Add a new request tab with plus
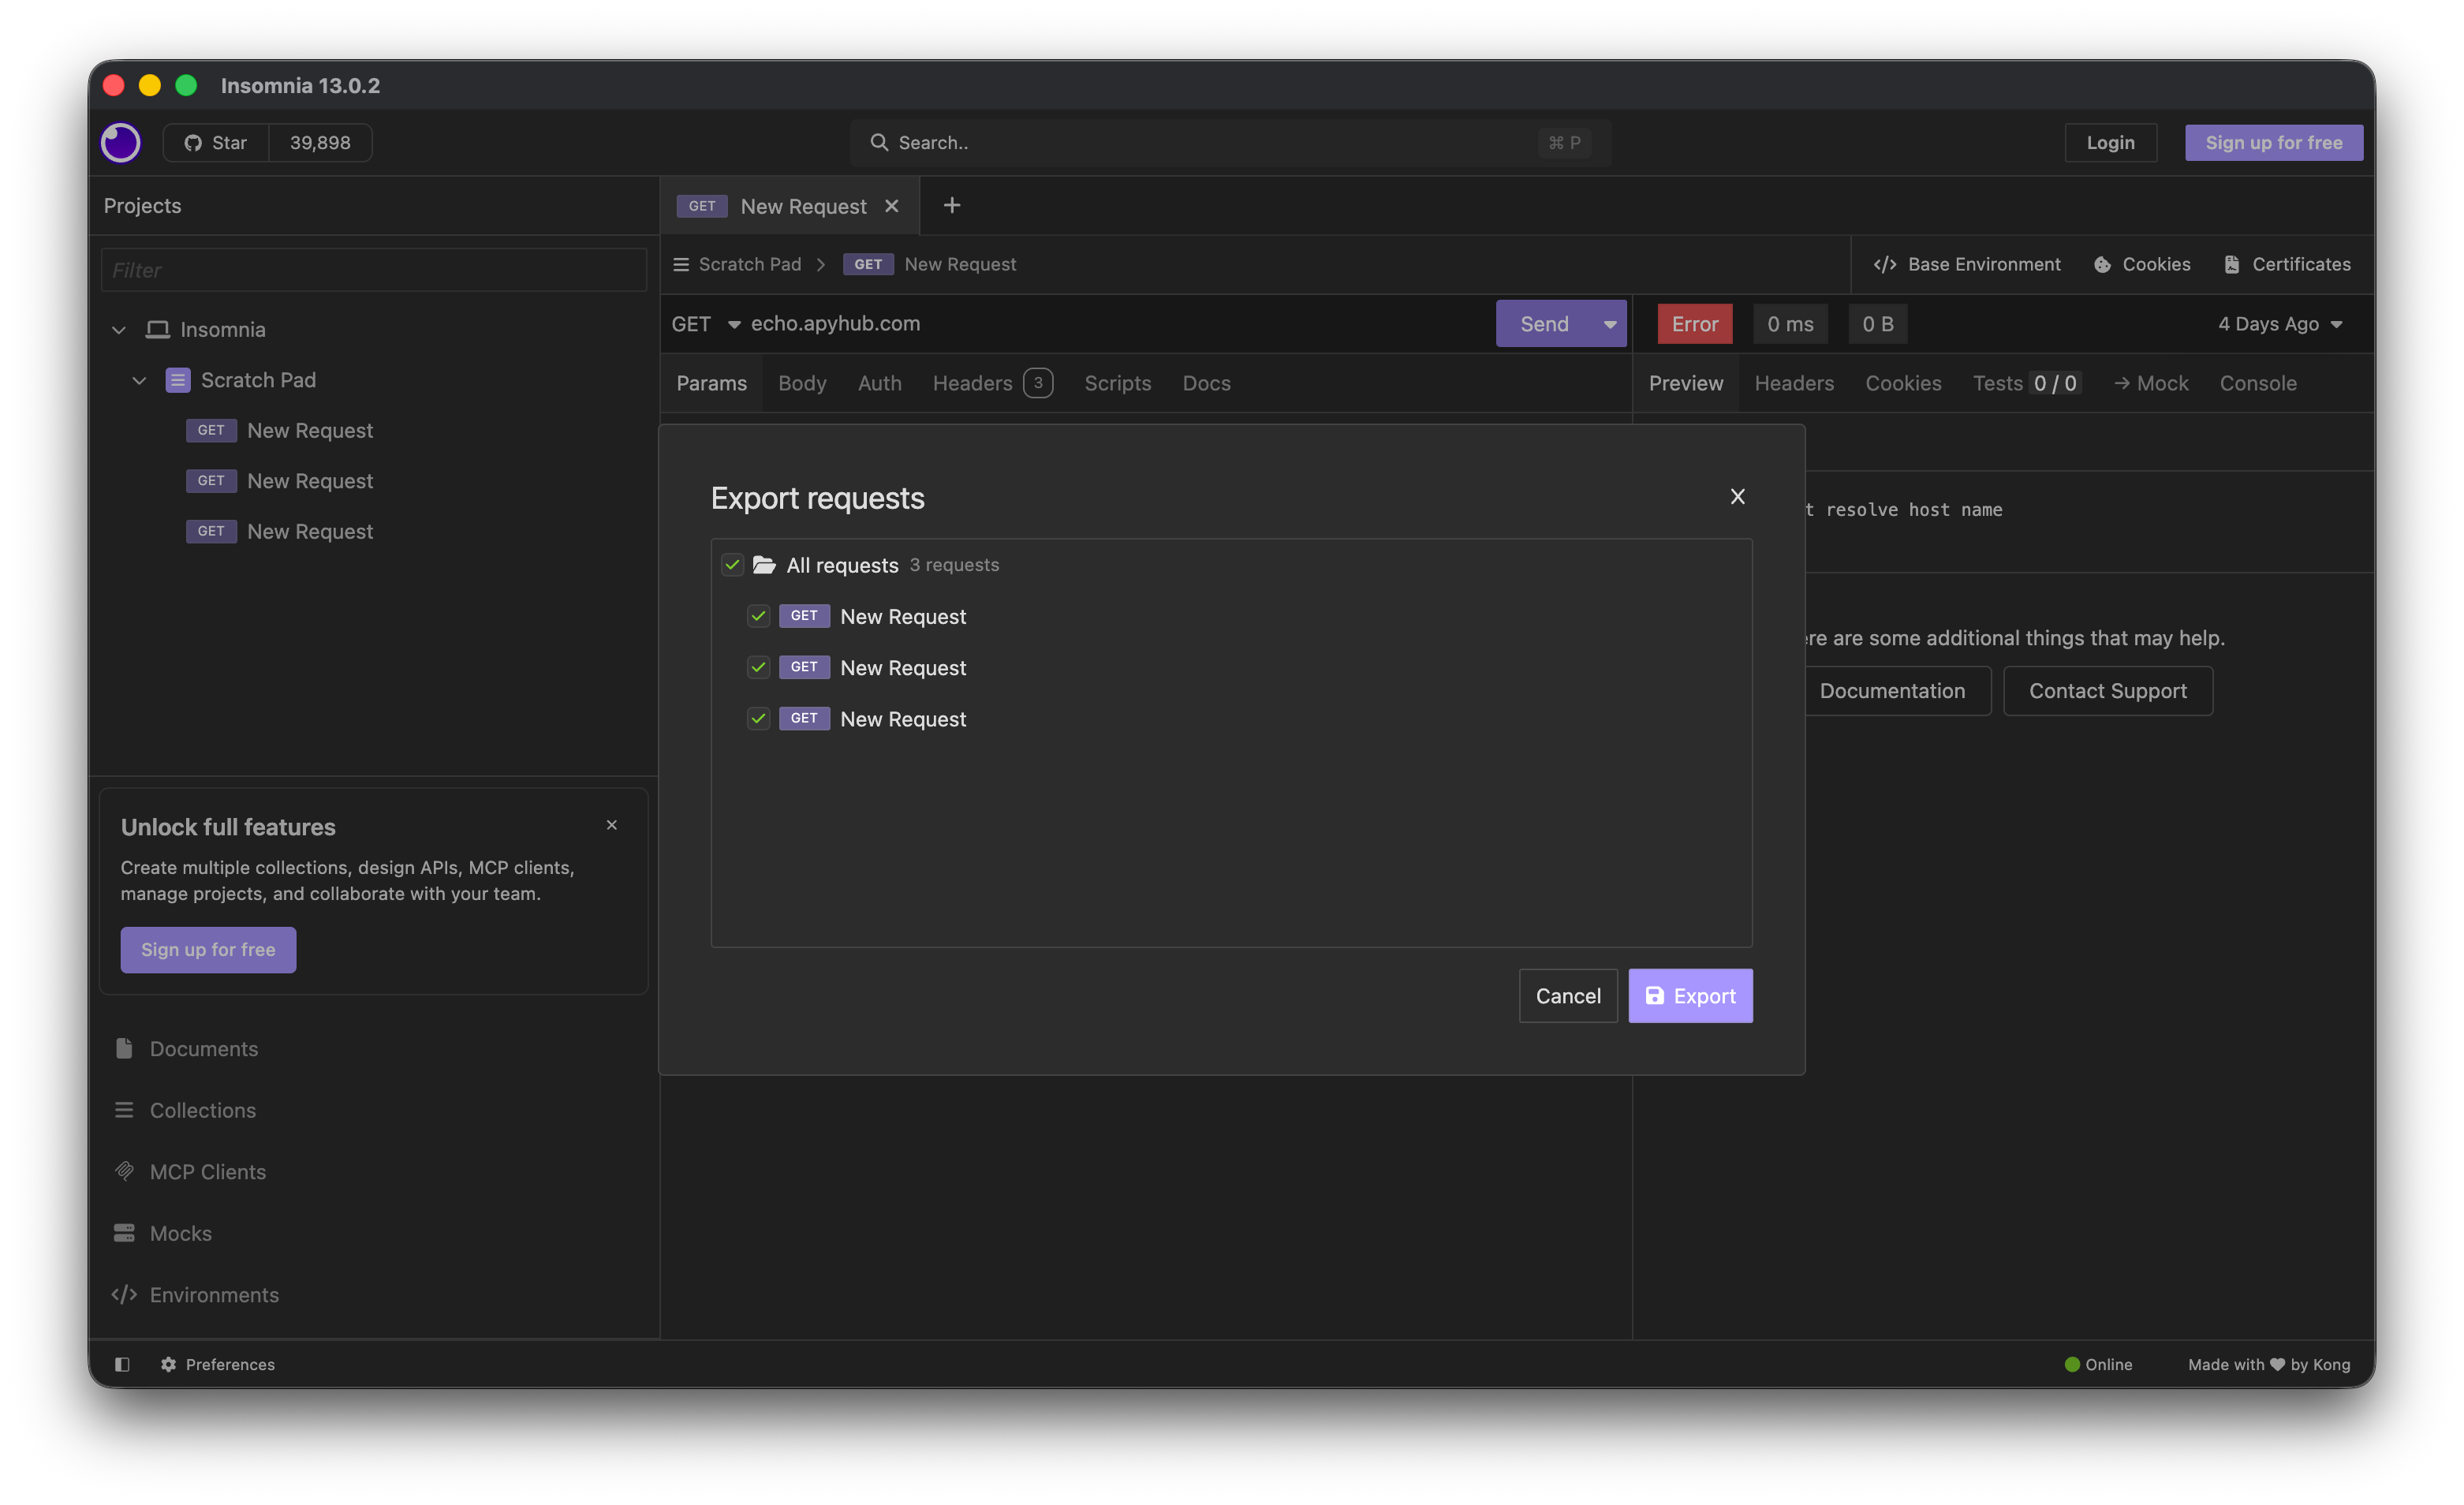Screen dimensions: 2464x1505 pyautogui.click(x=952, y=205)
